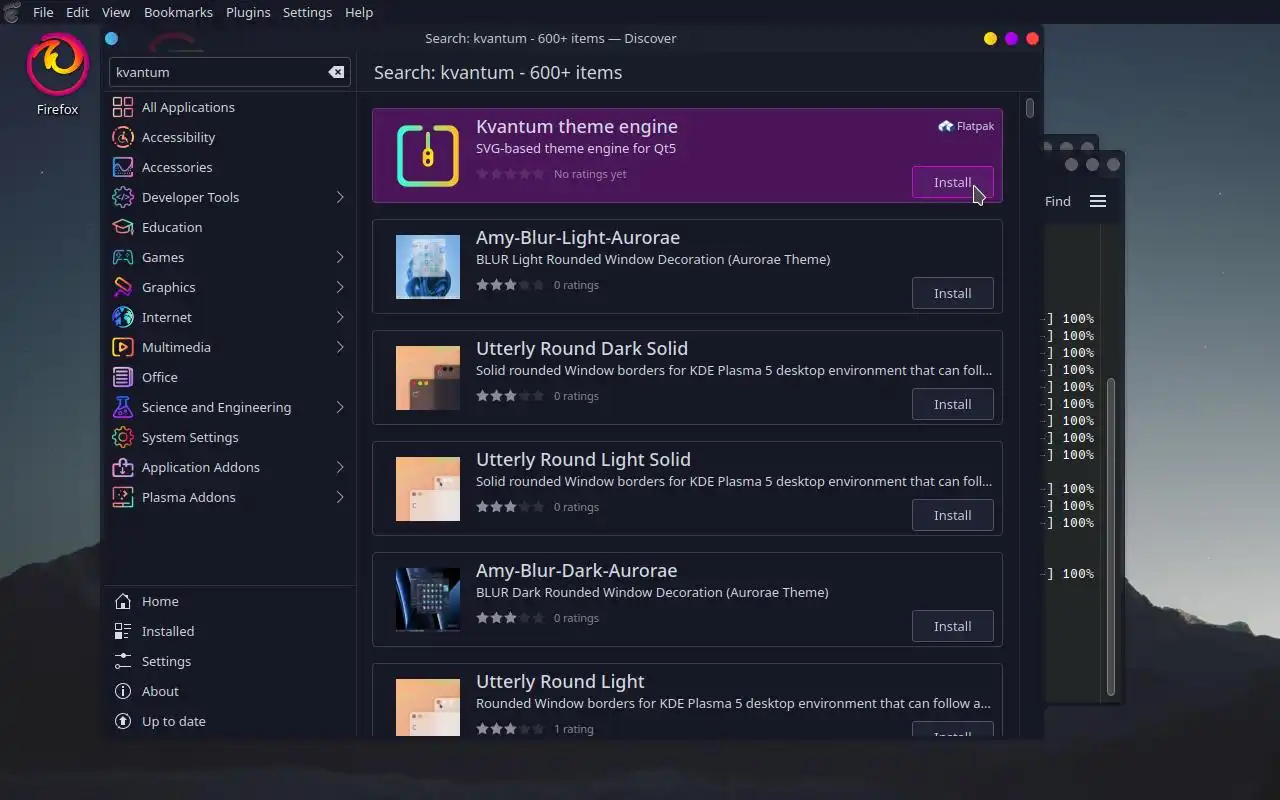
Task: Install Amy-Blur-Dark-Aurorae
Action: [952, 626]
